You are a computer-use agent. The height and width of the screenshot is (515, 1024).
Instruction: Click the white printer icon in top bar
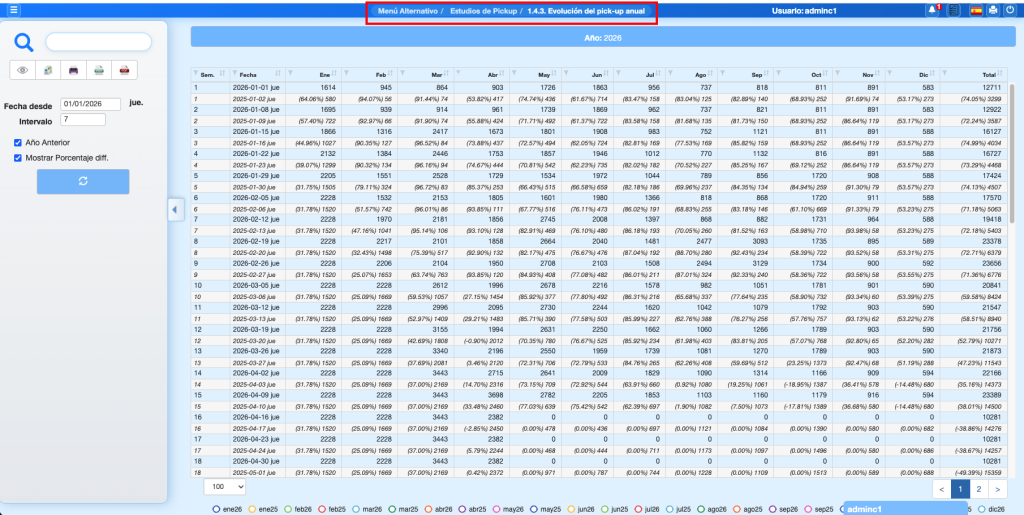point(992,10)
